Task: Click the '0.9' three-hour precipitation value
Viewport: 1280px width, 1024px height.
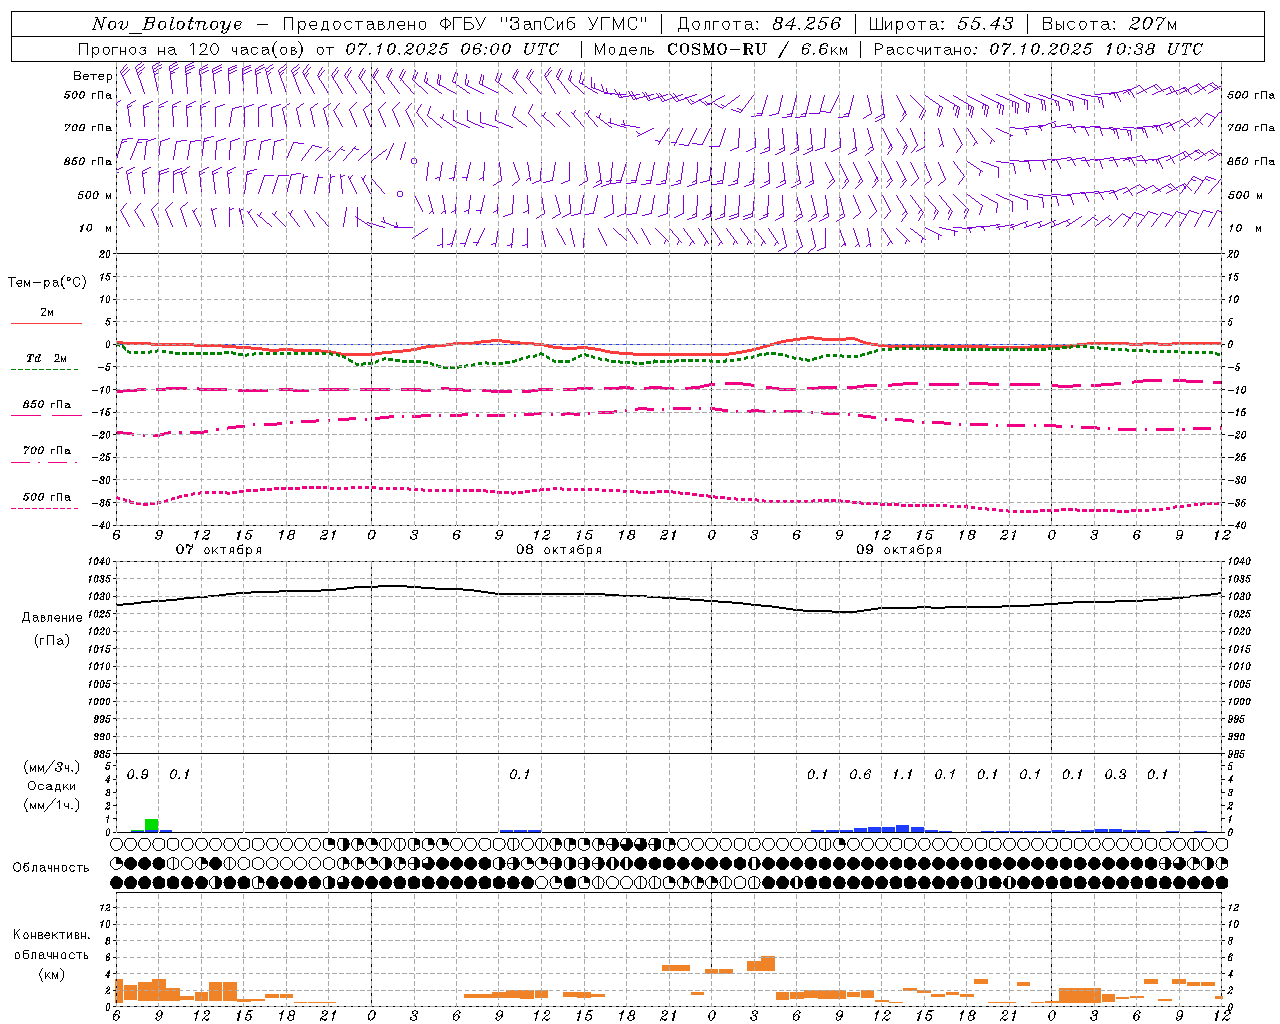Action: pos(138,775)
